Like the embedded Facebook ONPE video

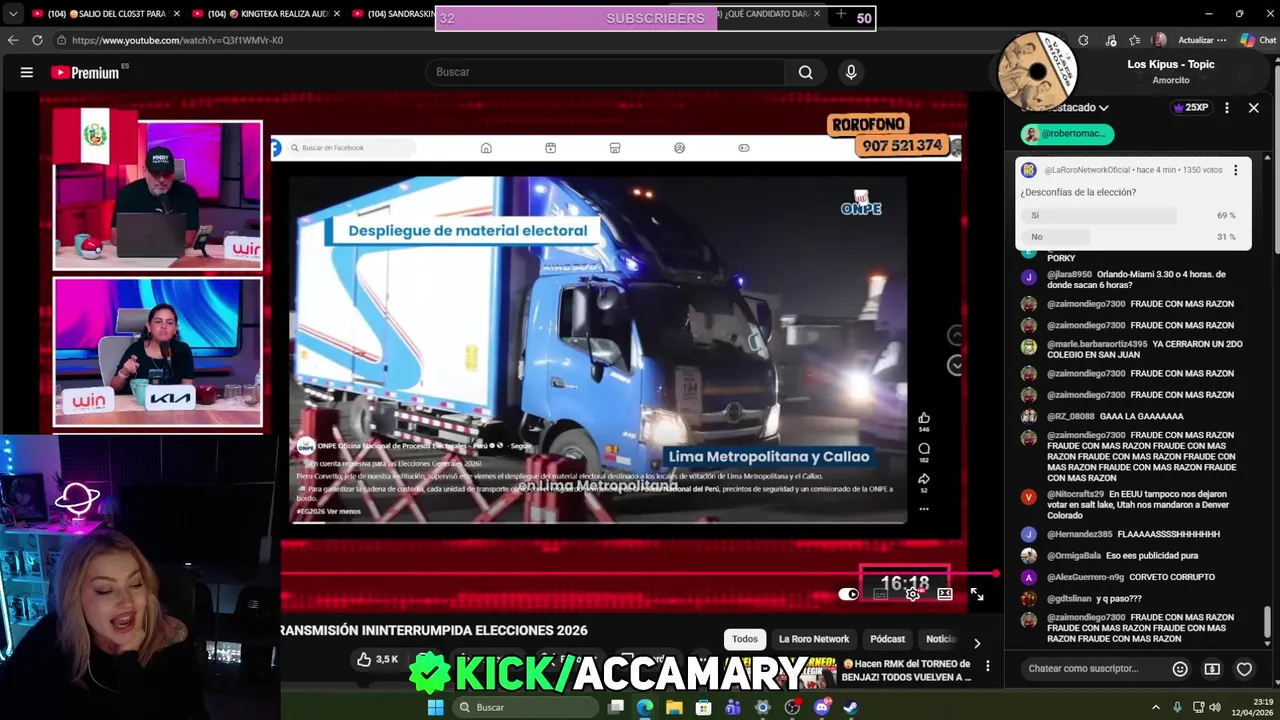[x=924, y=418]
